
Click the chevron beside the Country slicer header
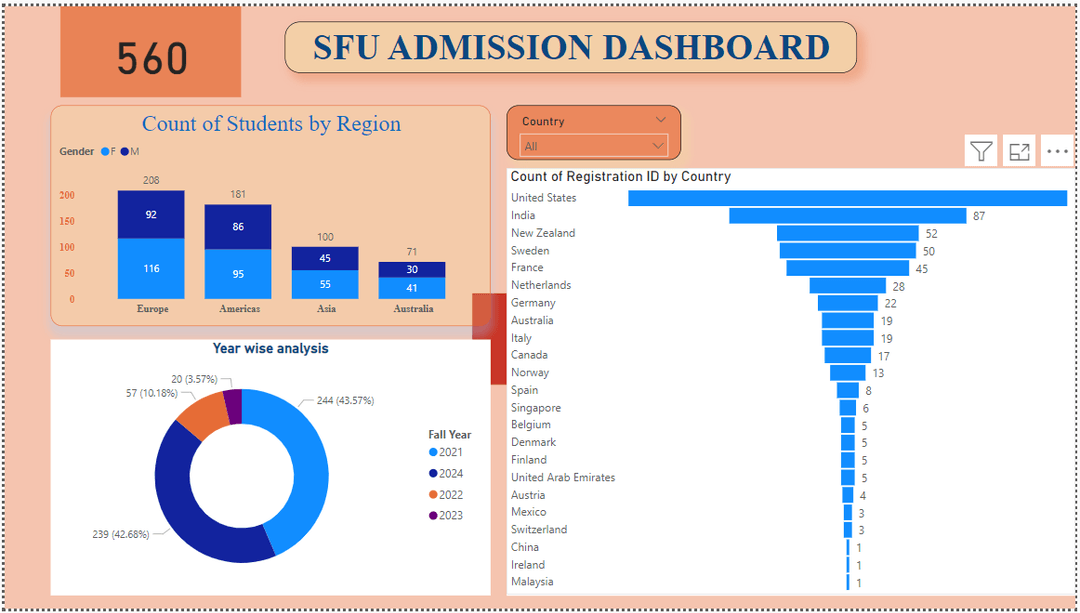pyautogui.click(x=660, y=120)
